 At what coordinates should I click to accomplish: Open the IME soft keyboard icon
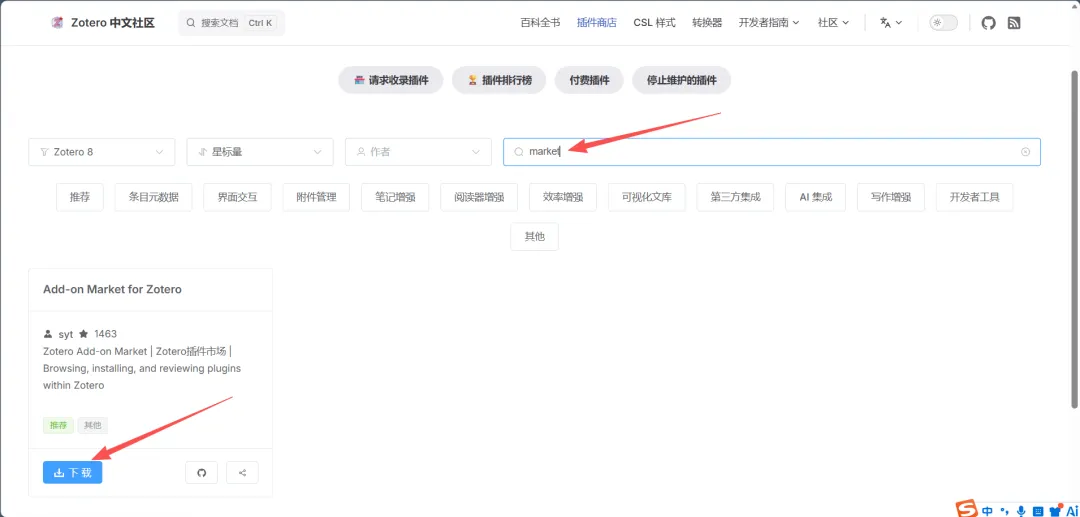pyautogui.click(x=1037, y=511)
